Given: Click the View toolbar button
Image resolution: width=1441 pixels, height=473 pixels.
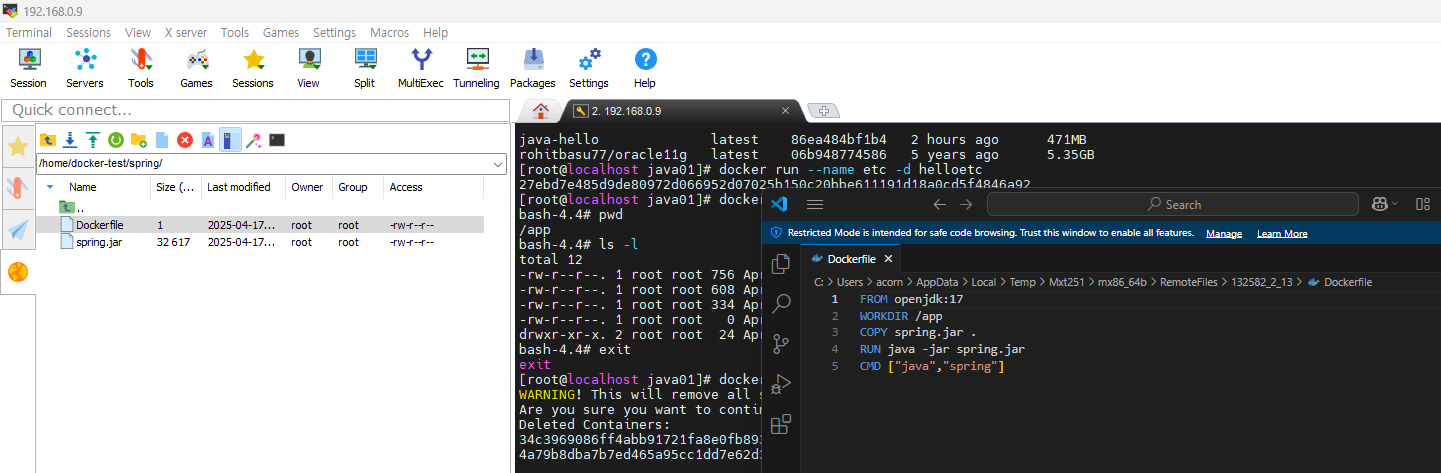Looking at the screenshot, I should click(309, 68).
